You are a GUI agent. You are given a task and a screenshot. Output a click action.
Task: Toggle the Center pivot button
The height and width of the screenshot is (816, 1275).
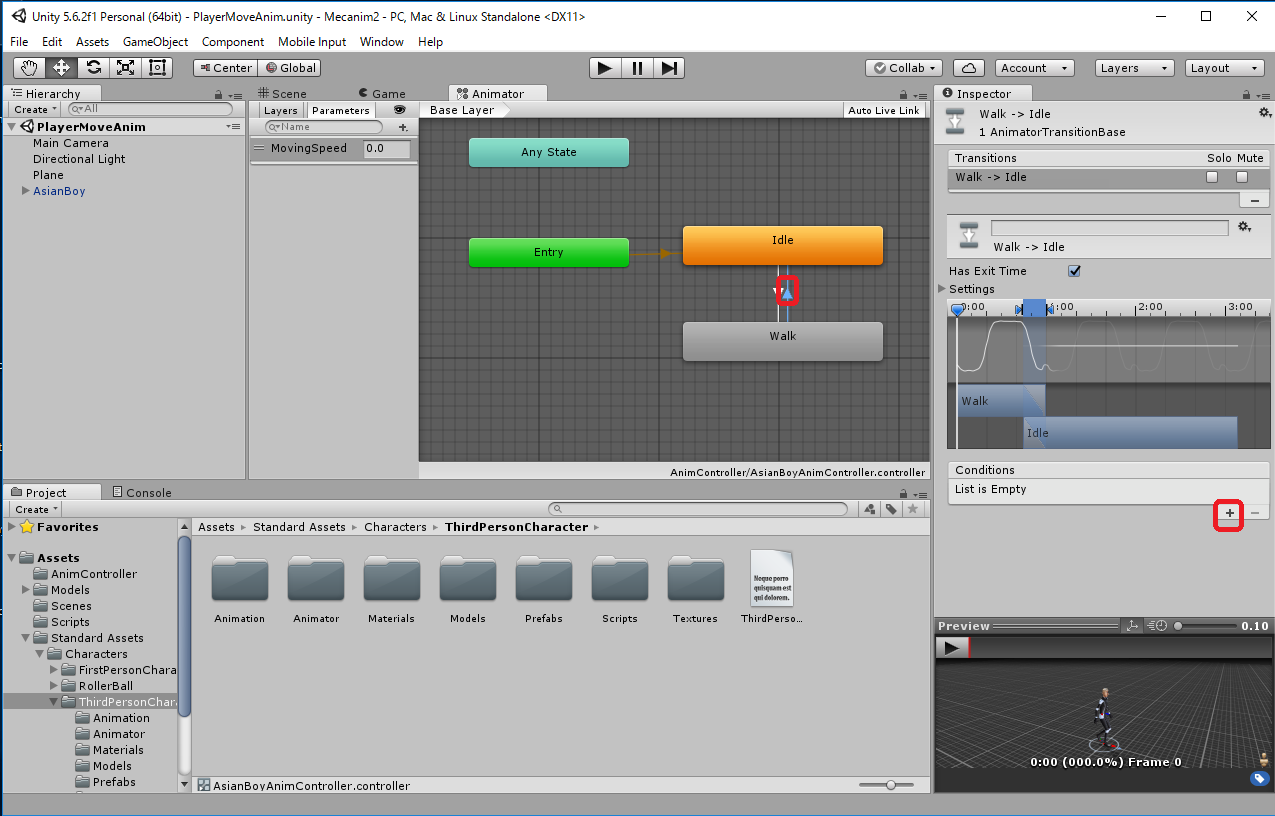click(225, 68)
